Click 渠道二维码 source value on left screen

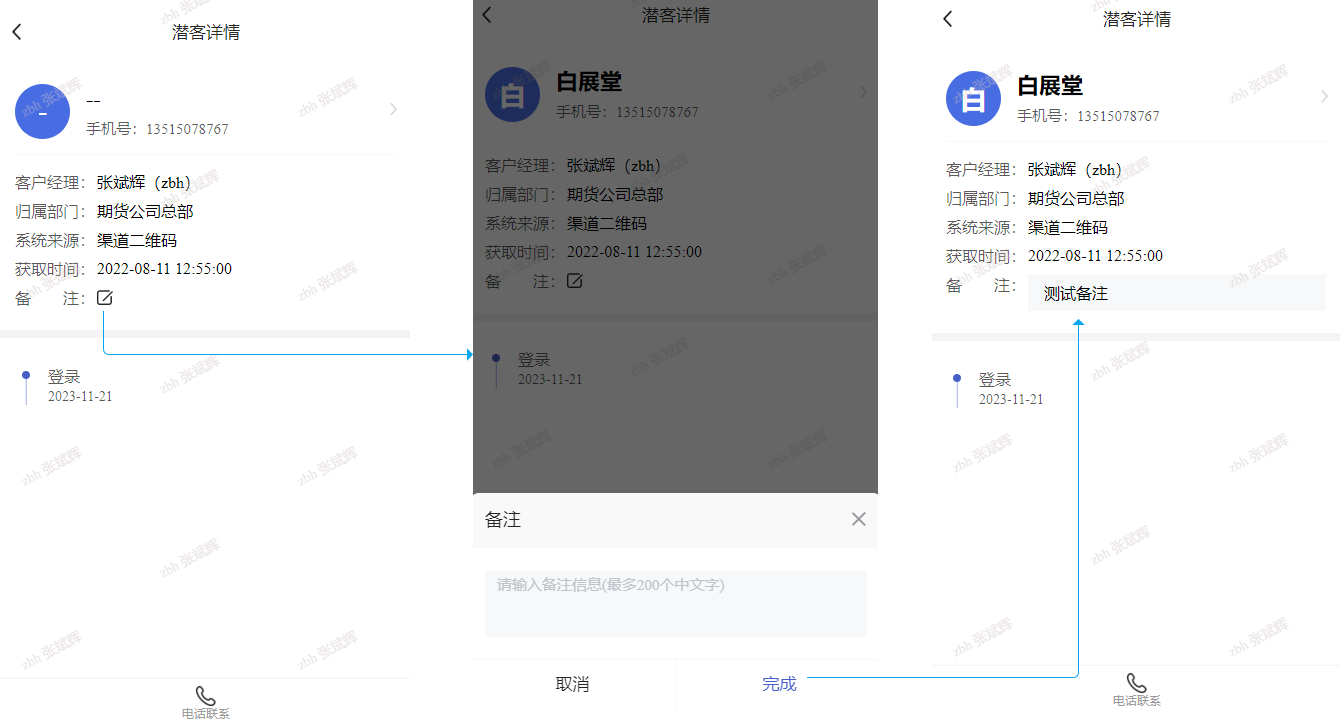click(x=137, y=240)
